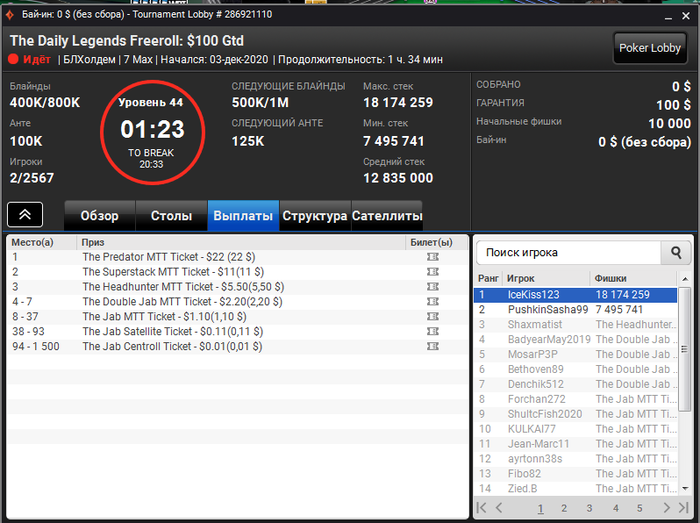Image resolution: width=700 pixels, height=523 pixels.
Task: Click the player list scrollbar thumb
Action: pos(684,349)
